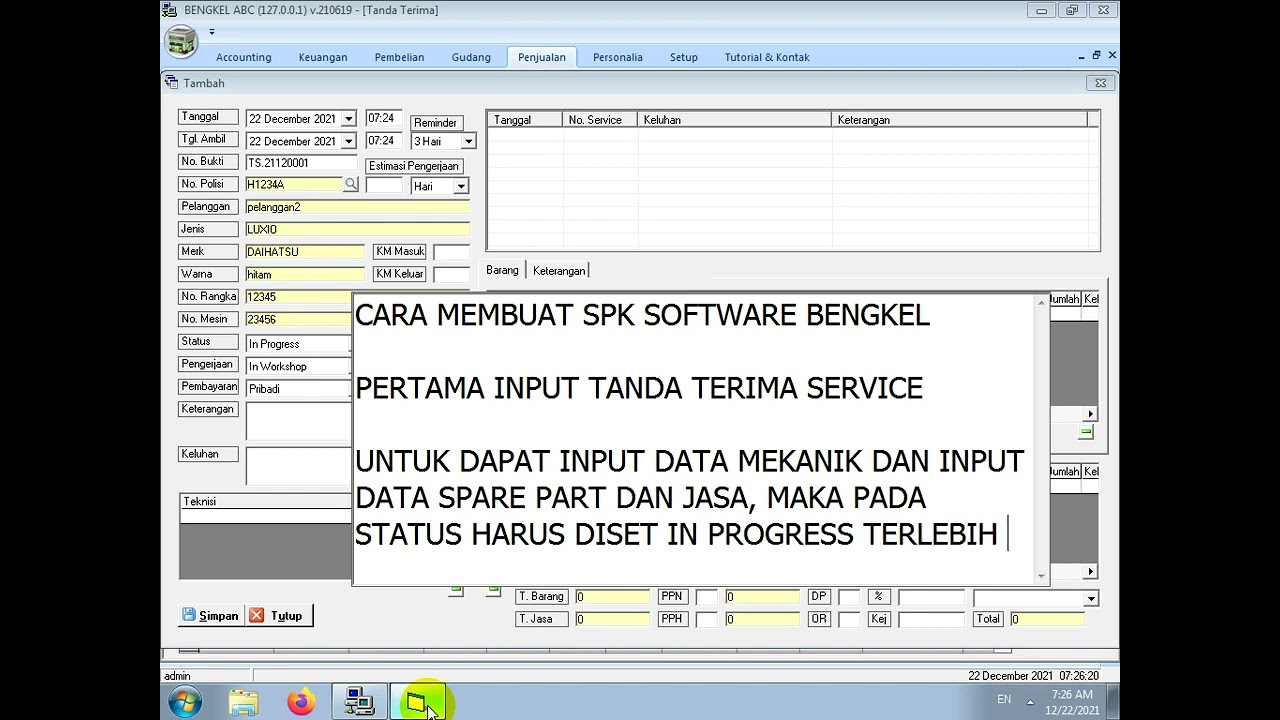The image size is (1280, 720).
Task: Click the magnifier search icon beside No. Polisi
Action: (x=351, y=185)
